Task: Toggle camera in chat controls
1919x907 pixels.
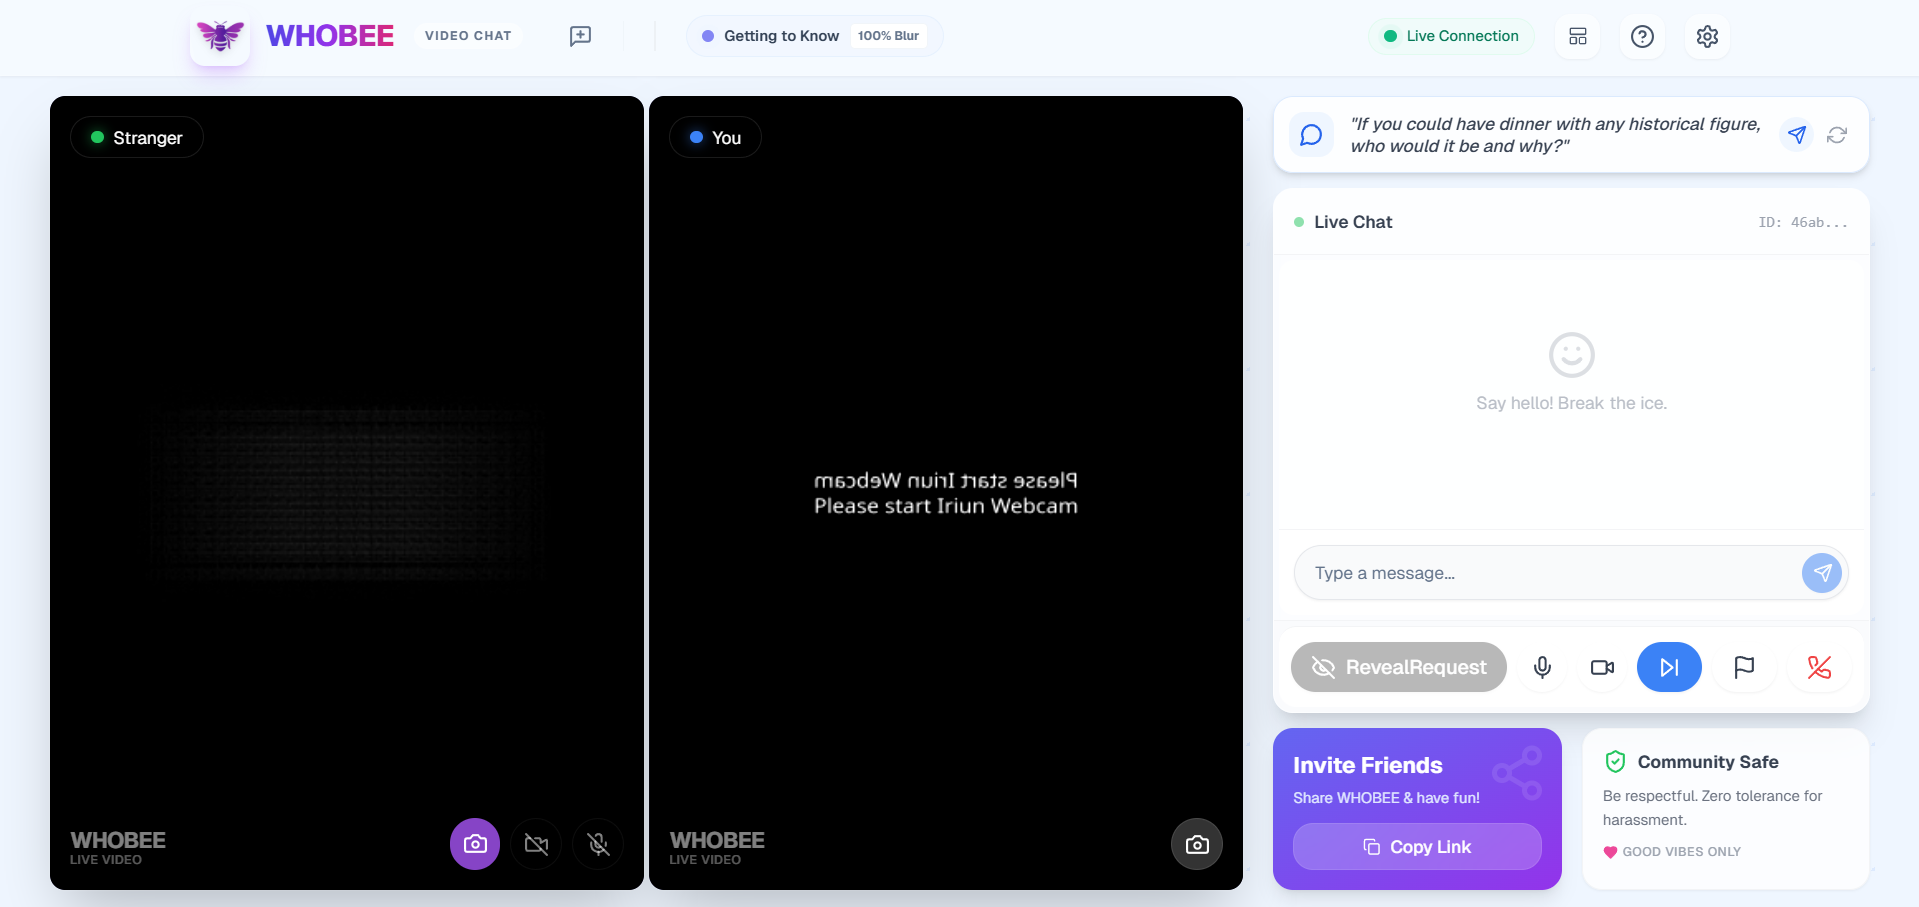Action: pos(1602,667)
